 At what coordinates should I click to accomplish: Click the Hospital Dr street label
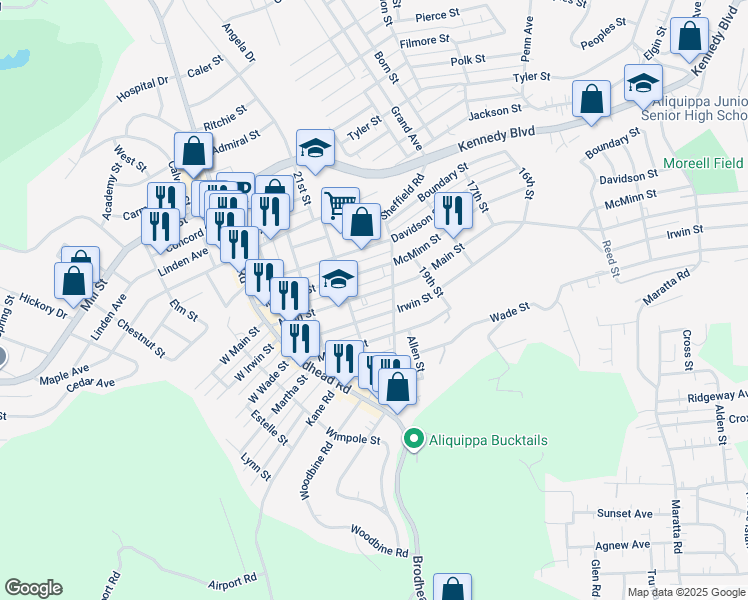point(142,89)
